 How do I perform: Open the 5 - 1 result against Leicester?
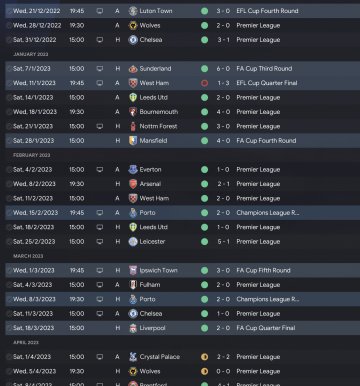coord(223,242)
